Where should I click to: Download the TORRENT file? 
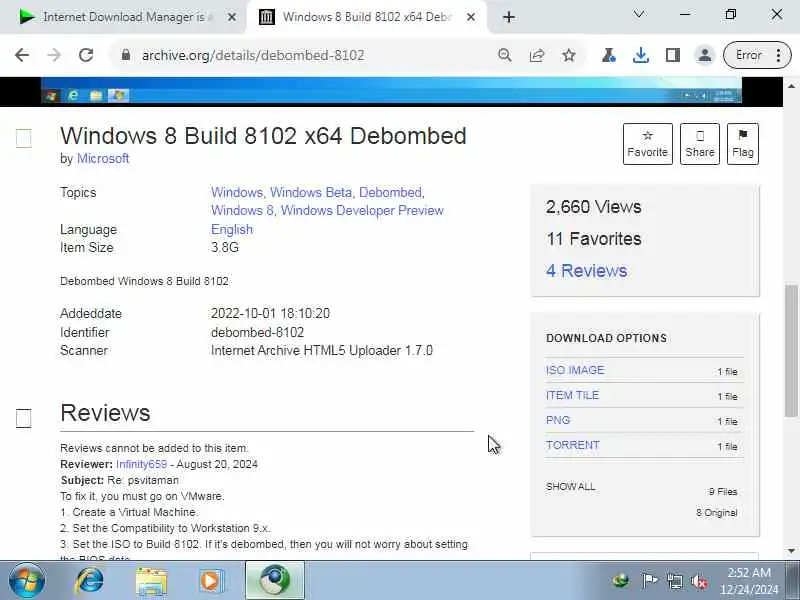coord(572,445)
